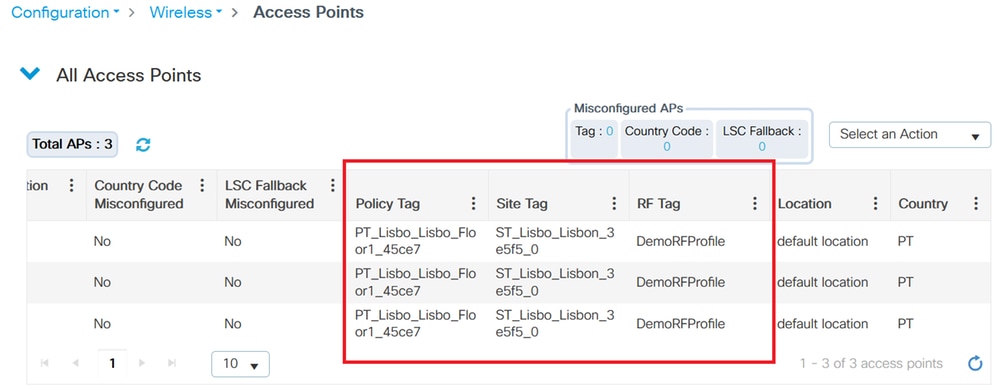Sort by the RF Tag column header

(x=658, y=204)
